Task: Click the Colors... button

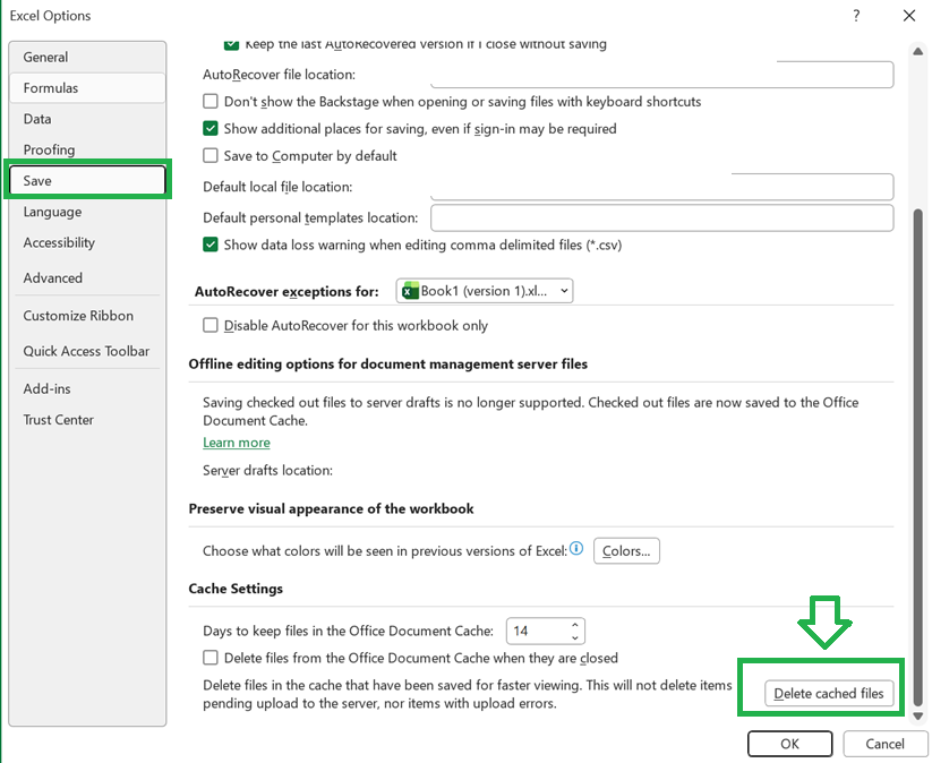Action: (x=626, y=550)
